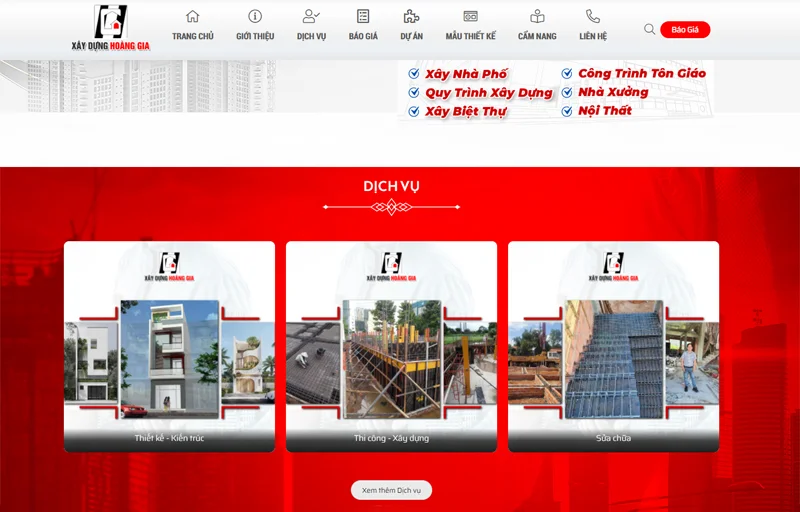This screenshot has height=512, width=800.
Task: Click the puzzle icon above Dự Án
Action: tap(411, 16)
